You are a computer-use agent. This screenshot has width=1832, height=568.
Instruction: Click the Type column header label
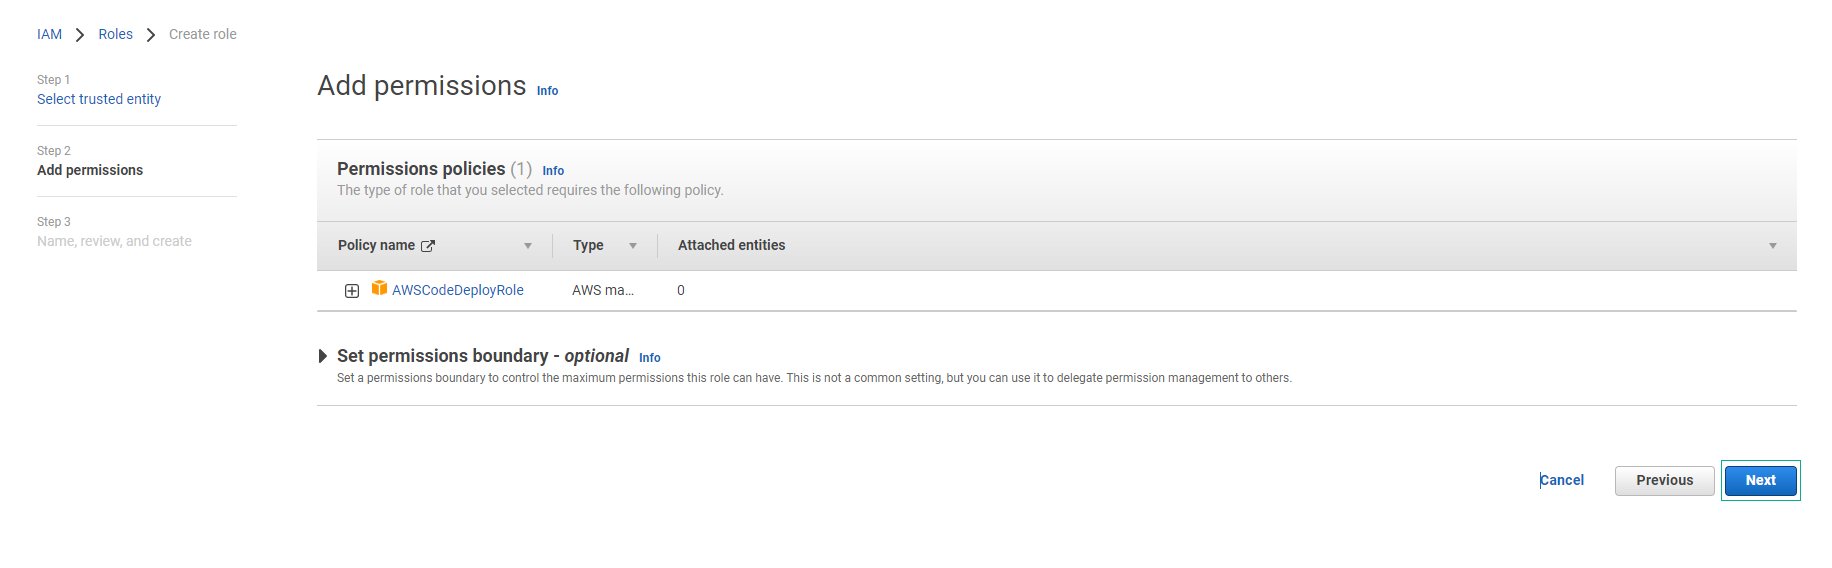(x=588, y=246)
